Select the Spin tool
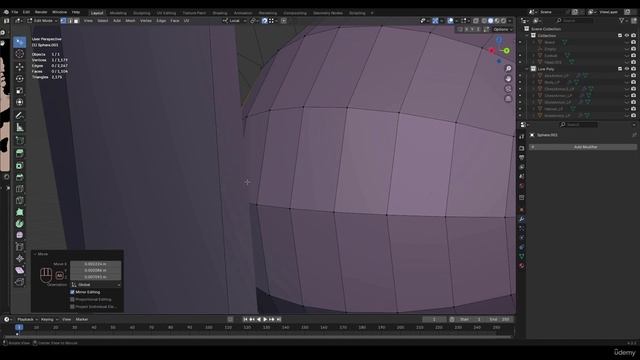The image size is (640, 360). 19,224
